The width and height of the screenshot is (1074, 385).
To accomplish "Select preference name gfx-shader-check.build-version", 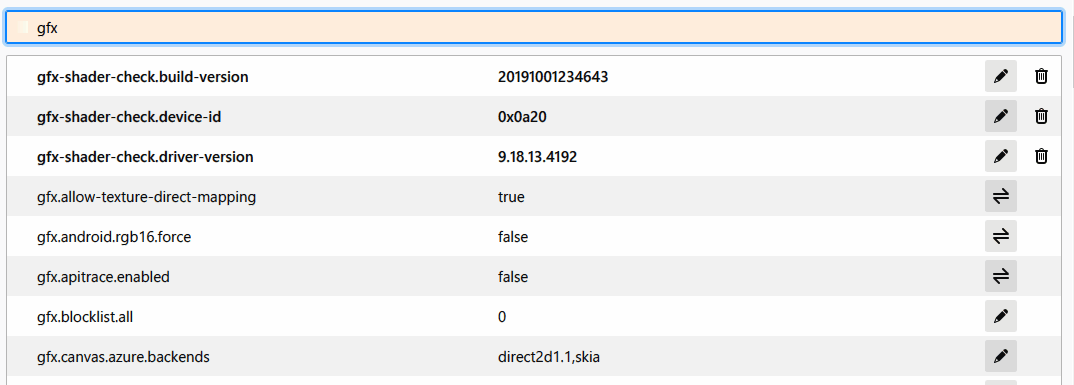I will point(142,77).
